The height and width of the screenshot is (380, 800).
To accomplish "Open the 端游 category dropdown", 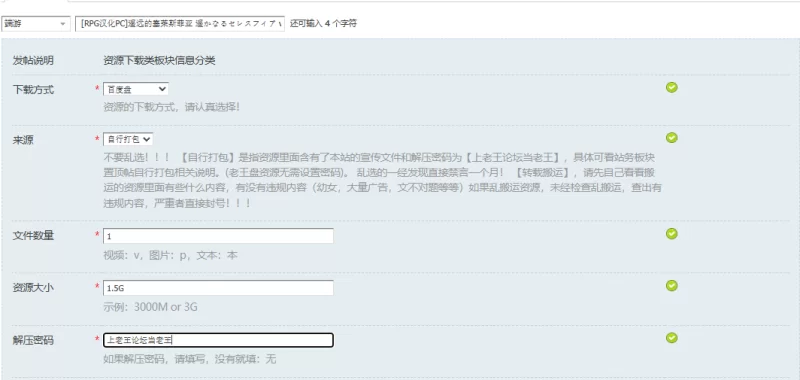I will (x=36, y=23).
